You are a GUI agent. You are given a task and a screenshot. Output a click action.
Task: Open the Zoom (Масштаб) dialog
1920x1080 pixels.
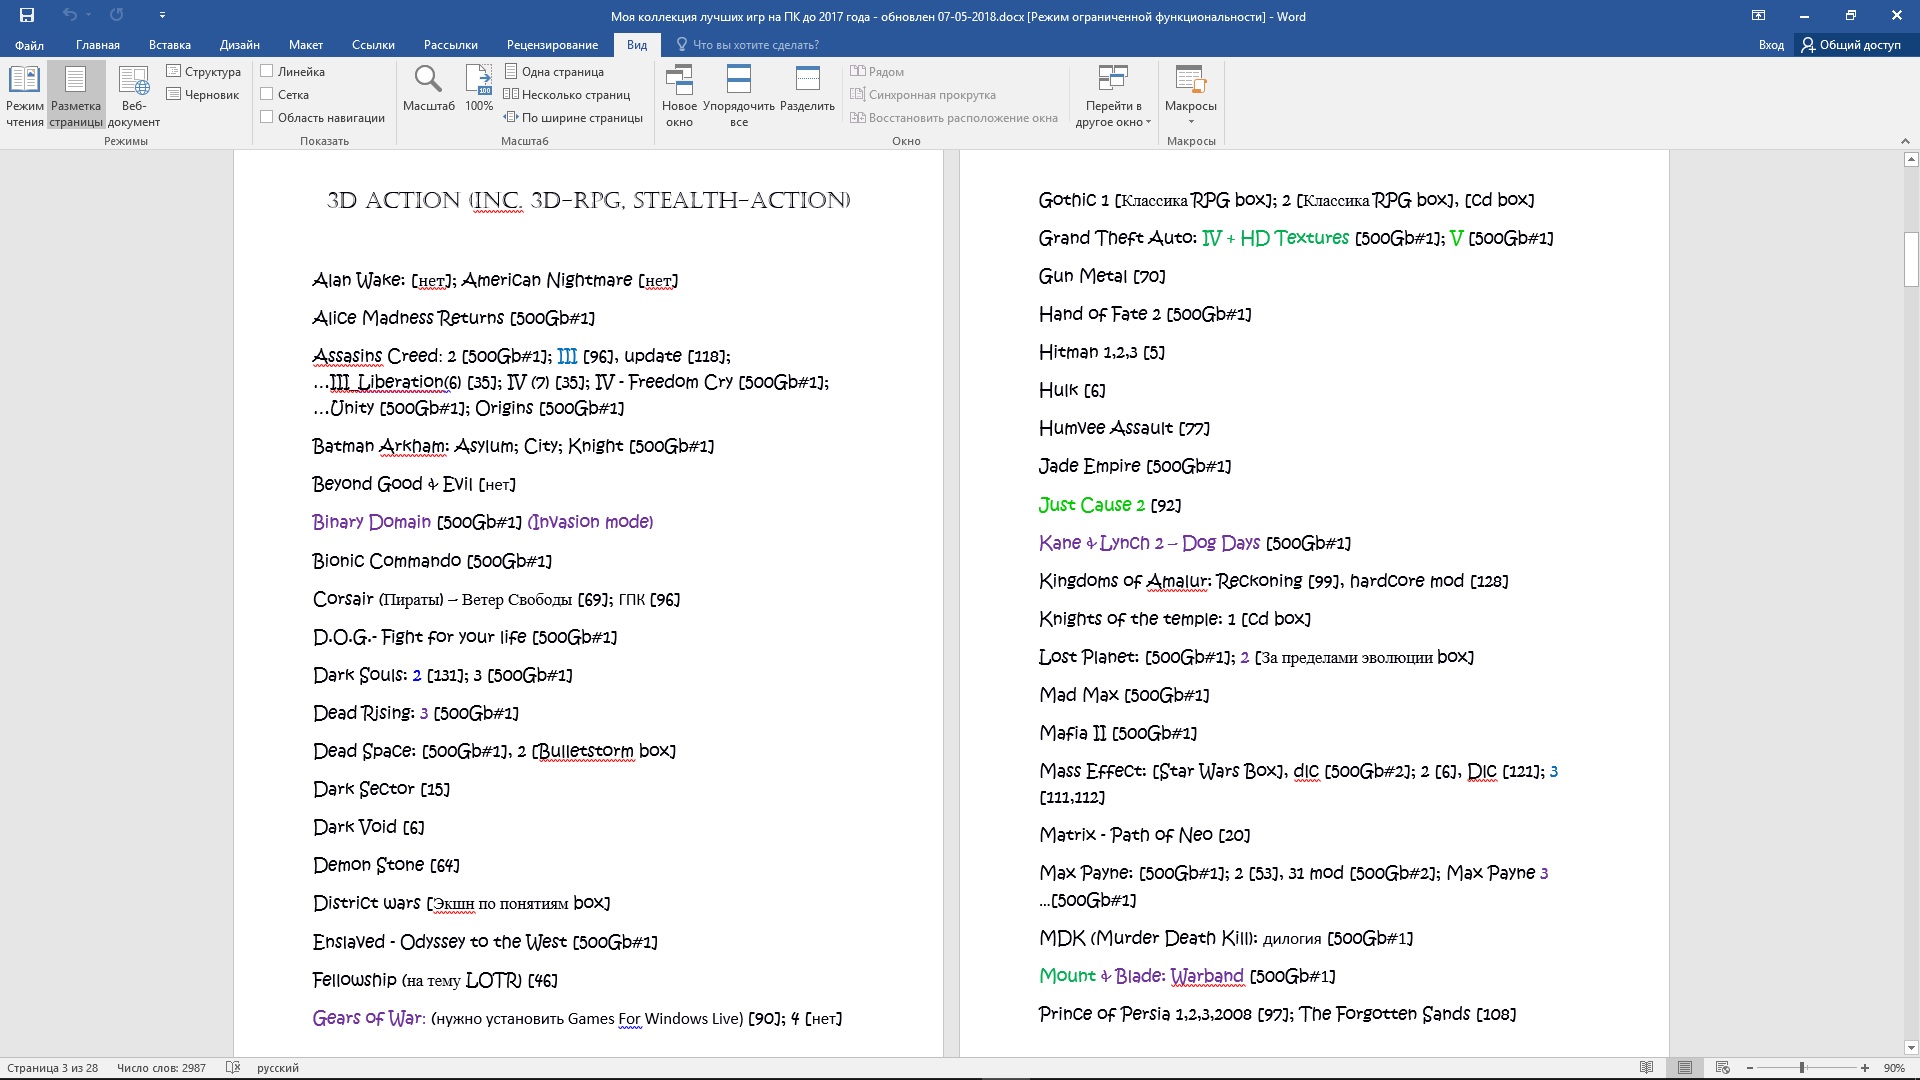[428, 88]
